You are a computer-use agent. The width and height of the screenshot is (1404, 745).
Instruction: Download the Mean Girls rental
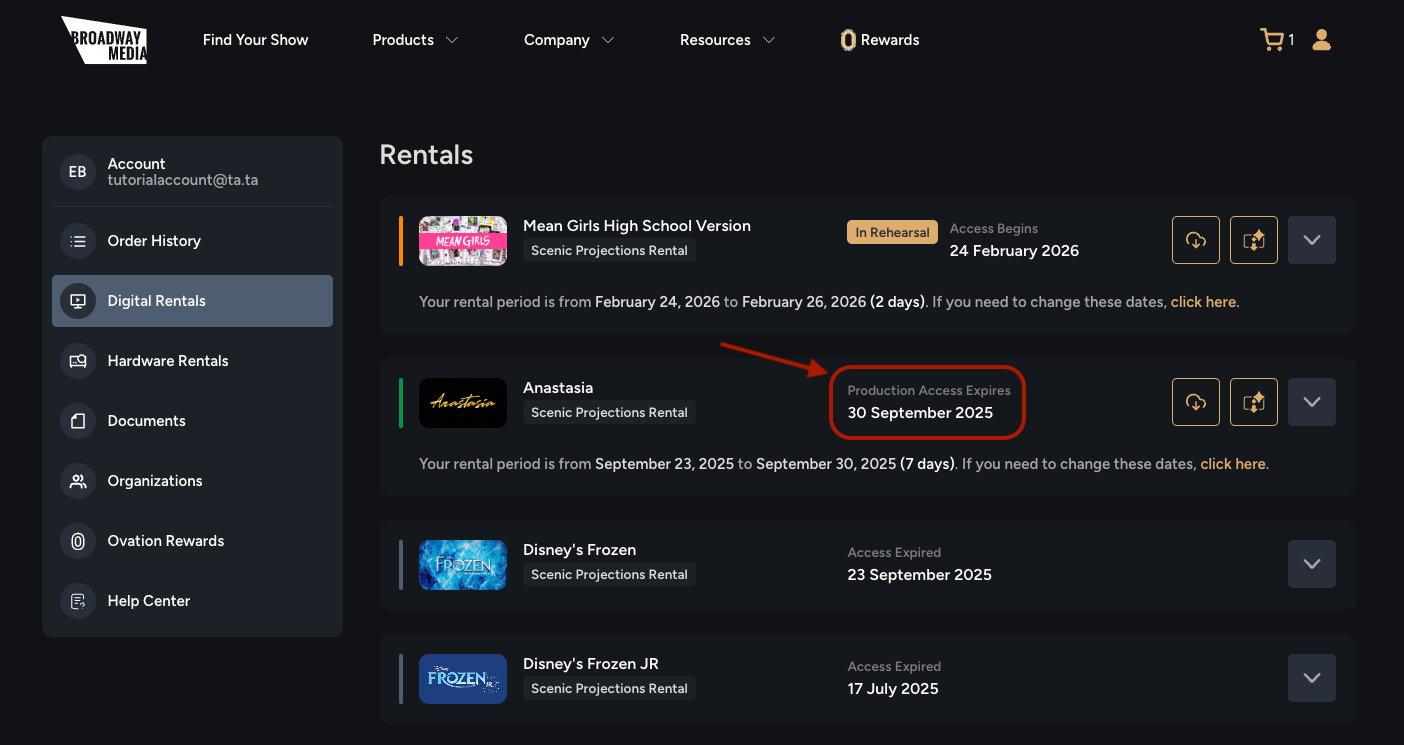1196,240
